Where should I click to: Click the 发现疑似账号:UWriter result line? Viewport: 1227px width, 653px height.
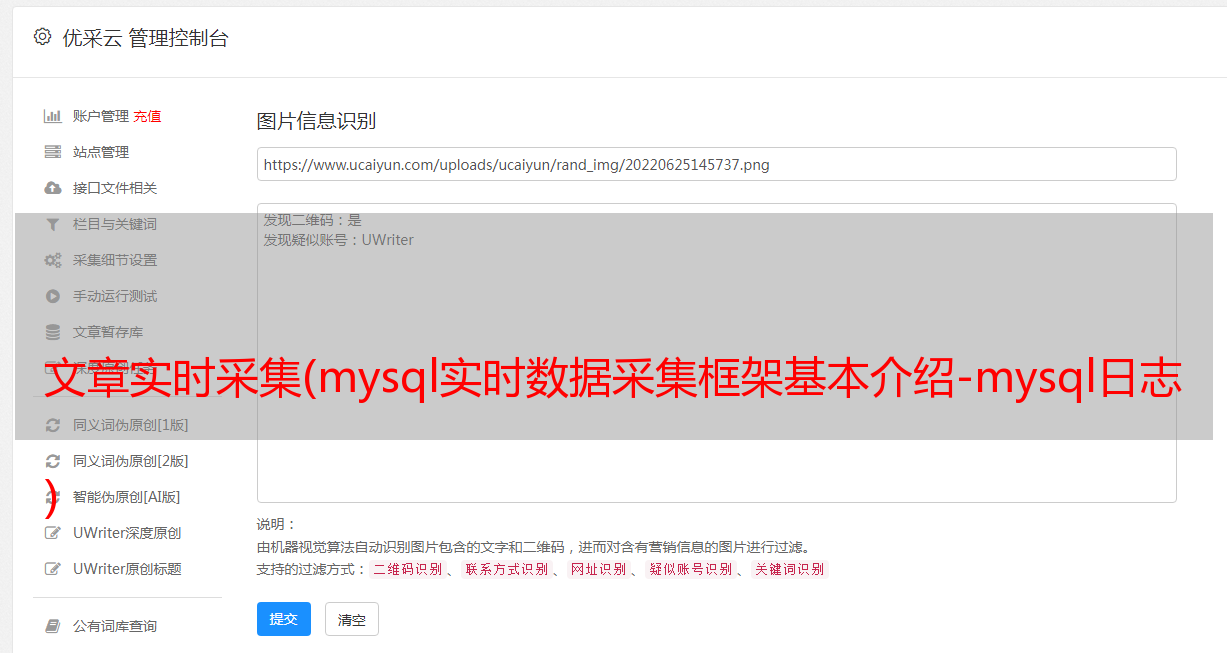click(x=338, y=240)
